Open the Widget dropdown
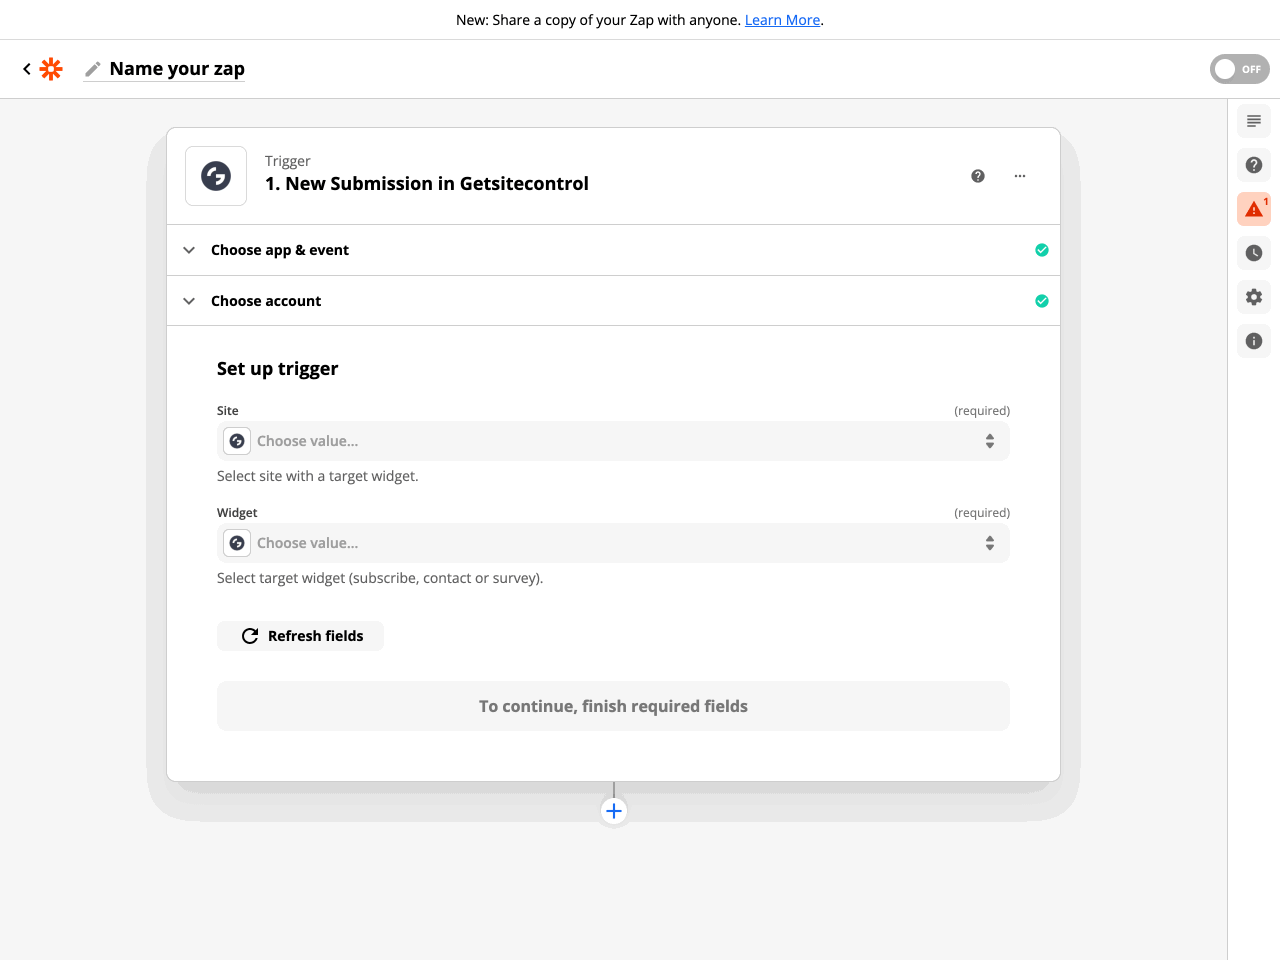Screen dimensions: 1280x960 pyautogui.click(x=613, y=543)
